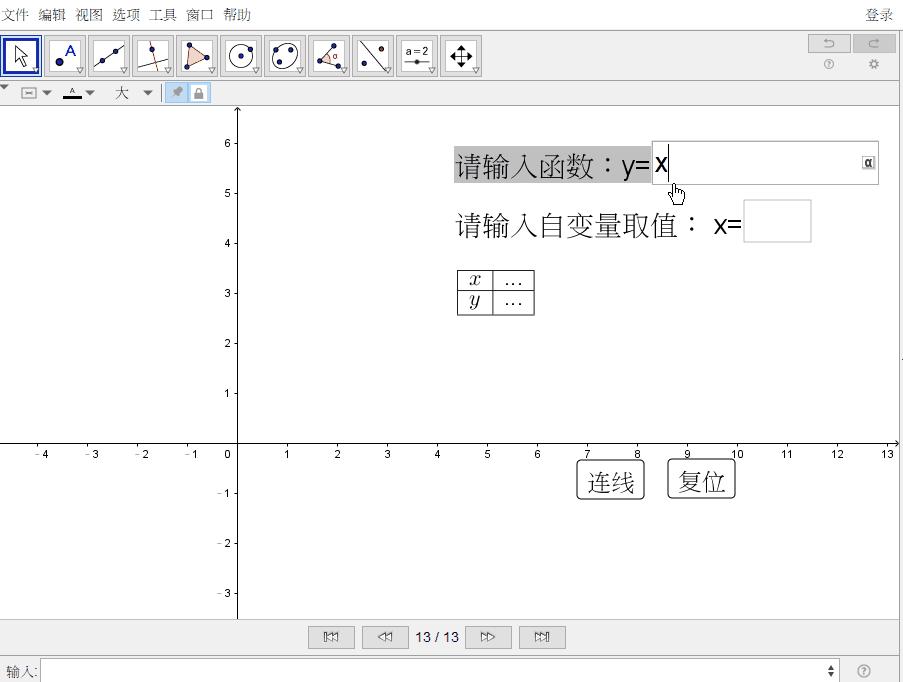Click the 复位 button
The height and width of the screenshot is (682, 903).
click(x=701, y=478)
